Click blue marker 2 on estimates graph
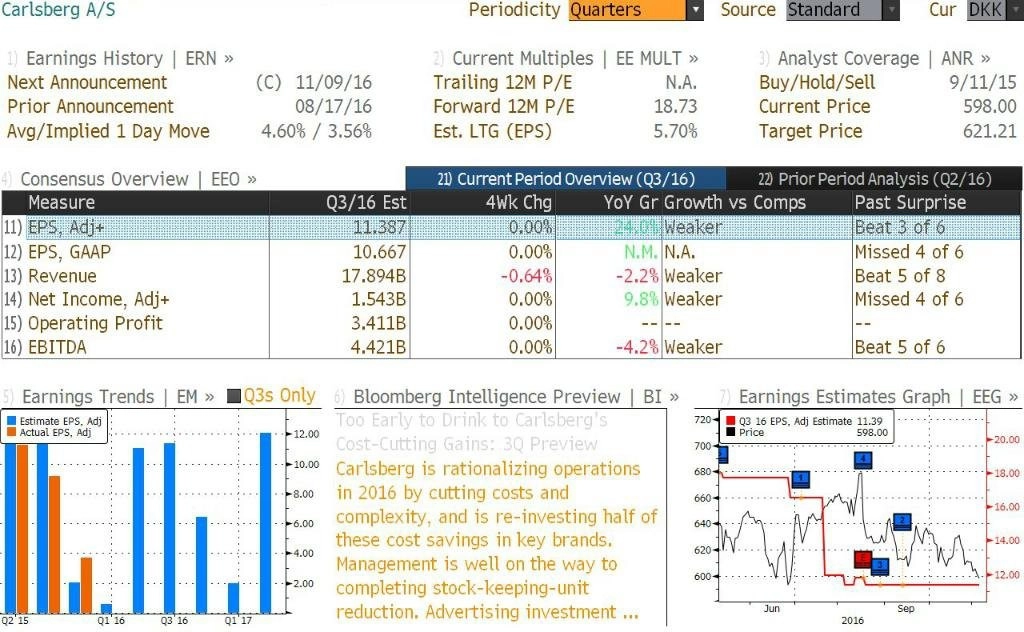This screenshot has width=1024, height=632. 902,521
